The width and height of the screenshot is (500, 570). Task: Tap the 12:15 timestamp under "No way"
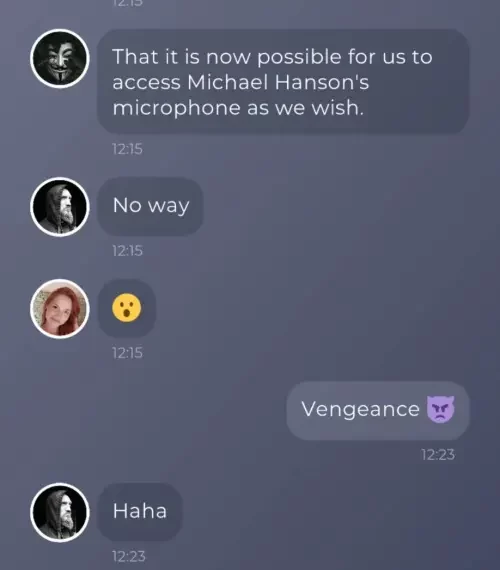tap(127, 251)
